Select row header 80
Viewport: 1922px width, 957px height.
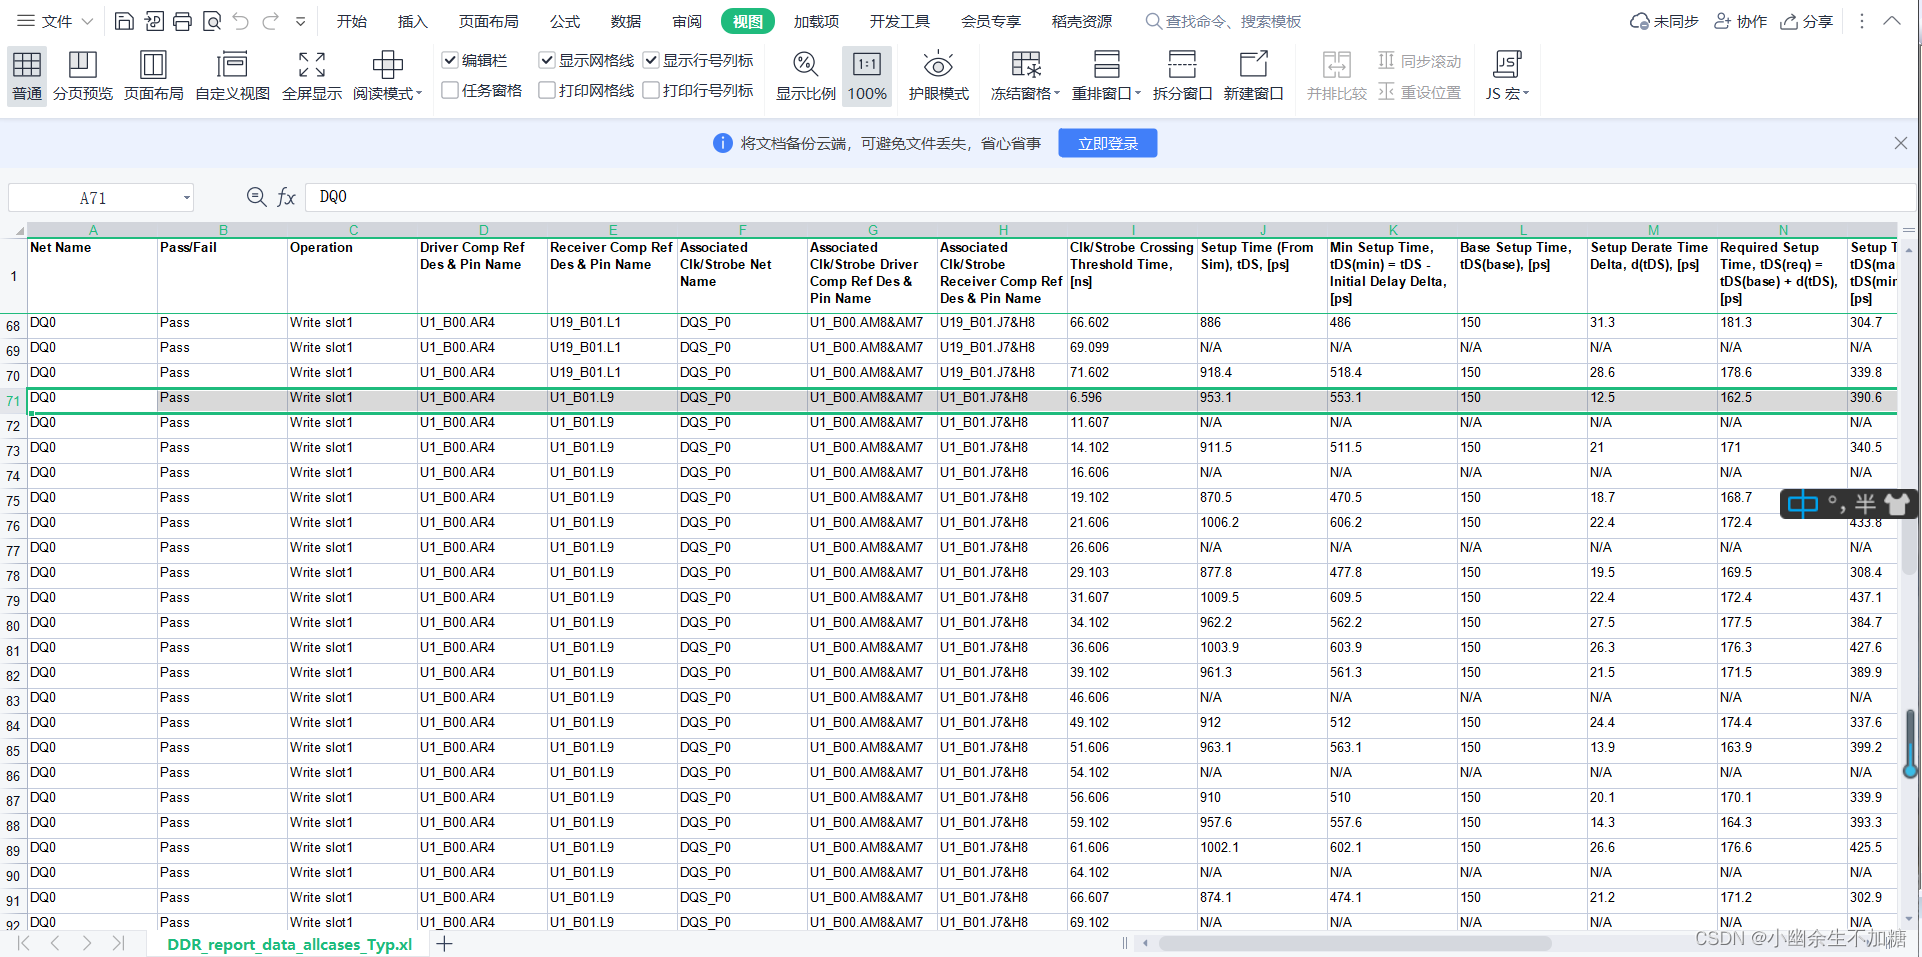coord(13,626)
